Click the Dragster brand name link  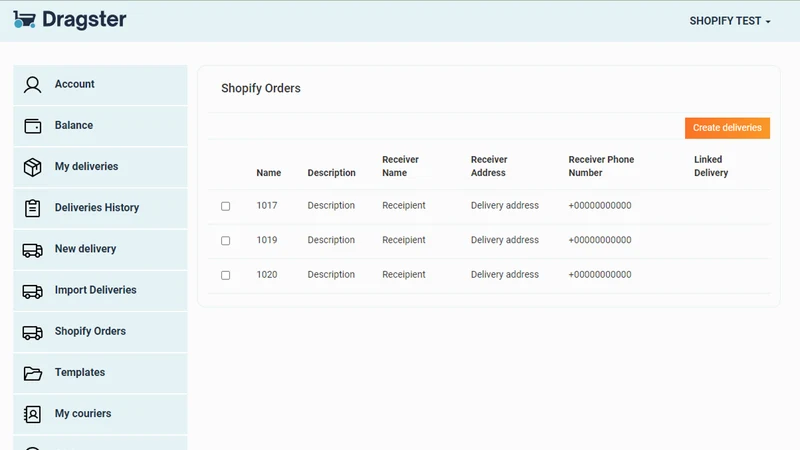(x=84, y=20)
